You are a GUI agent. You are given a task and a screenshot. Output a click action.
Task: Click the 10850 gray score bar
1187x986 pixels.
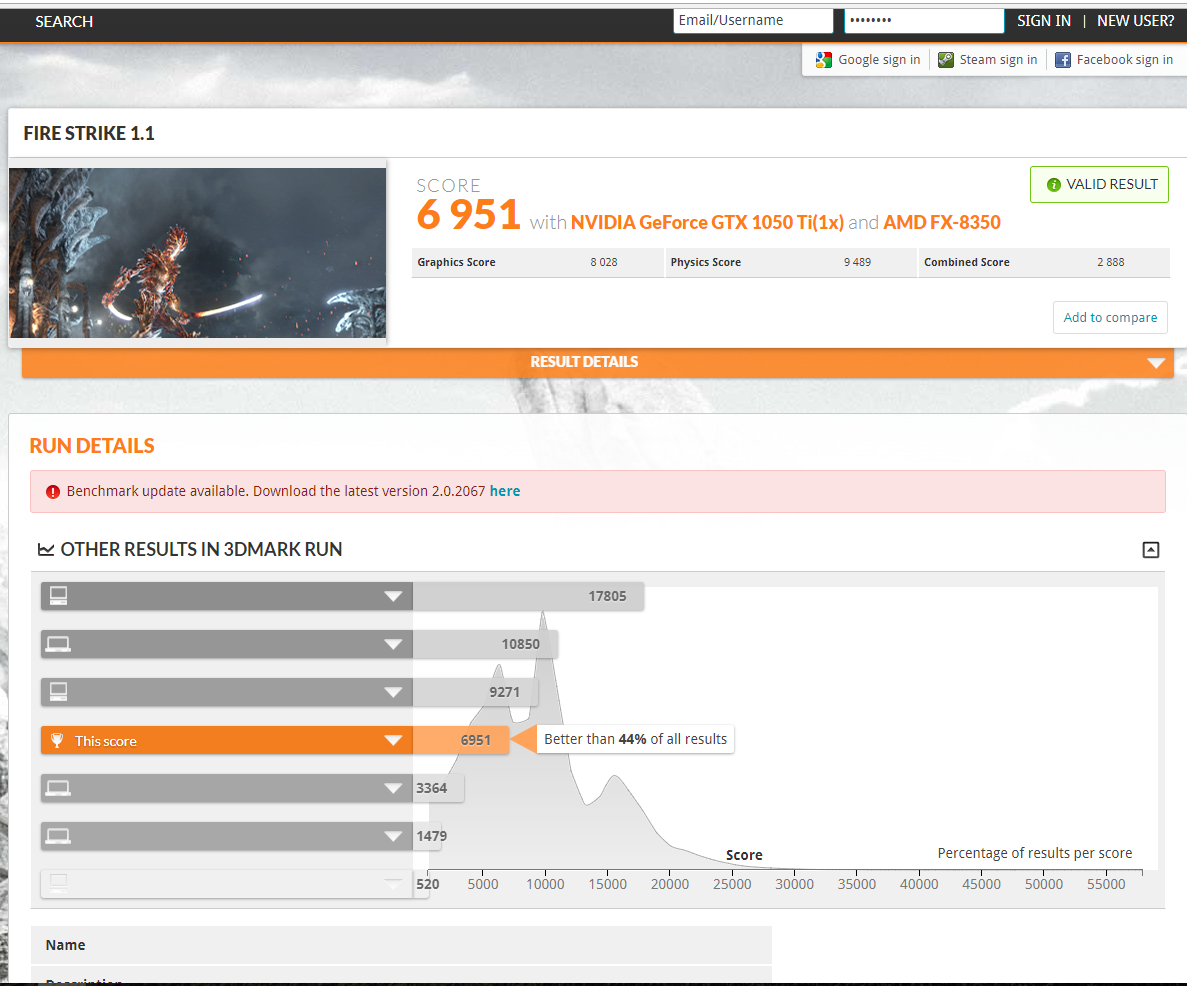click(485, 644)
